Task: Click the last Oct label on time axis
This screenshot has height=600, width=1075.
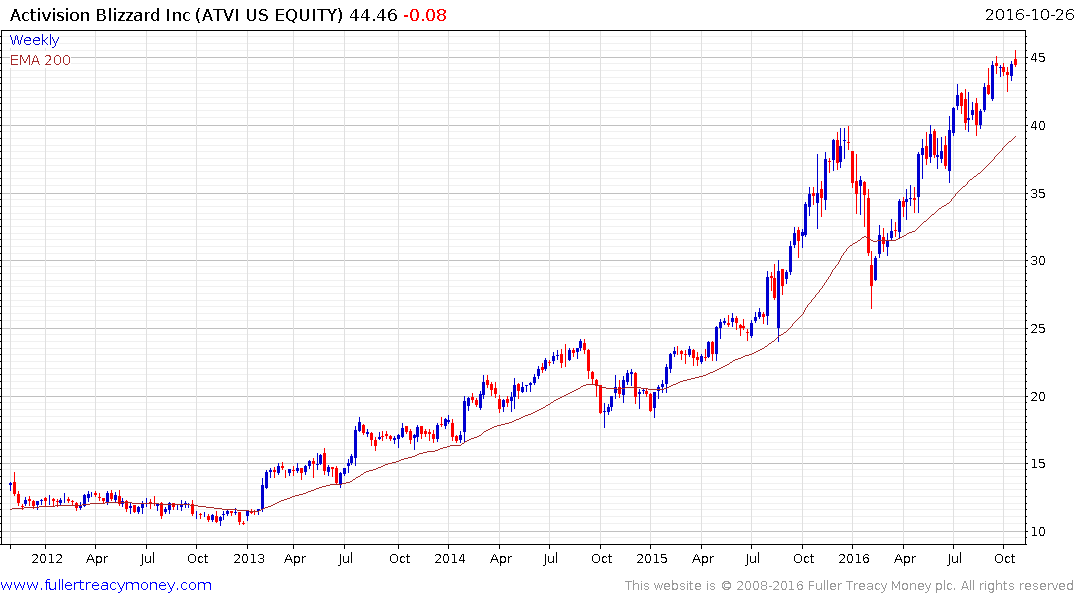Action: pos(1004,558)
